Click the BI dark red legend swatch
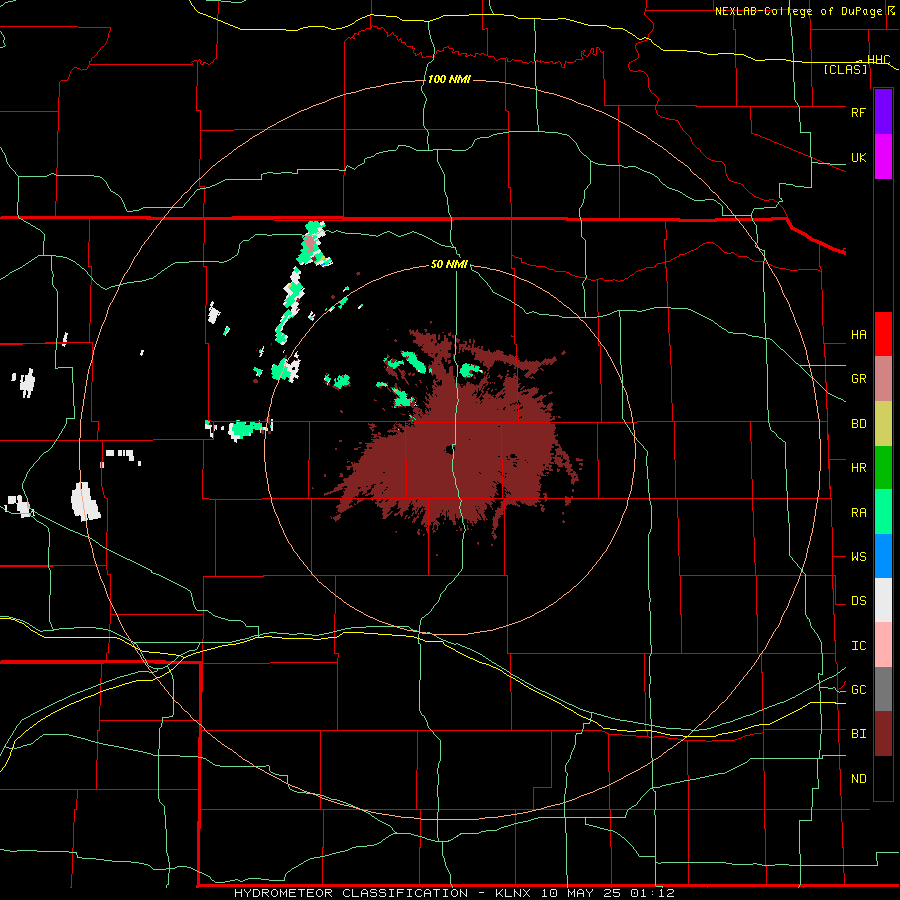 click(883, 734)
